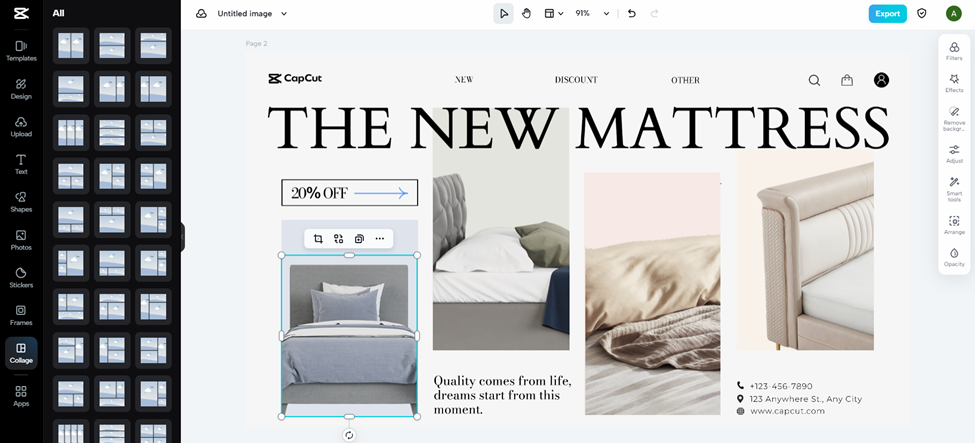Click the shield icon beside Export
The width and height of the screenshot is (975, 443).
922,14
